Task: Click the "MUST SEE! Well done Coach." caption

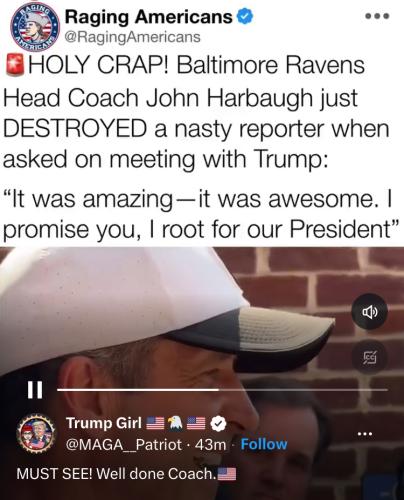Action: [x=117, y=473]
